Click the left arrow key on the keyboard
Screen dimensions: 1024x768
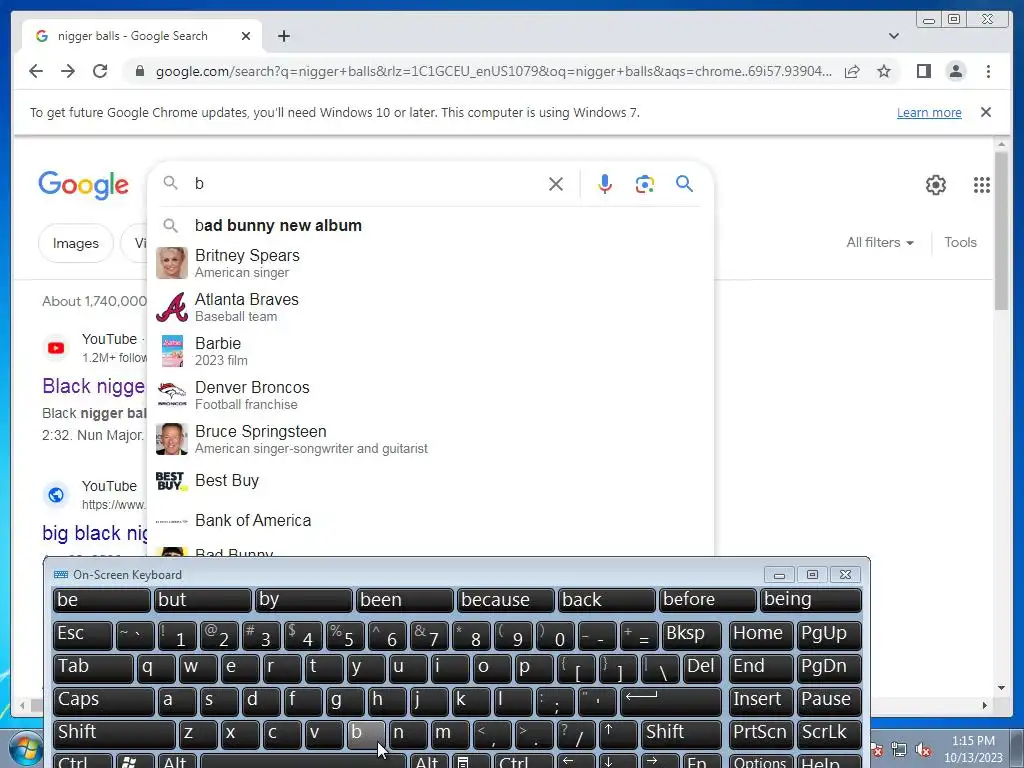tap(575, 761)
